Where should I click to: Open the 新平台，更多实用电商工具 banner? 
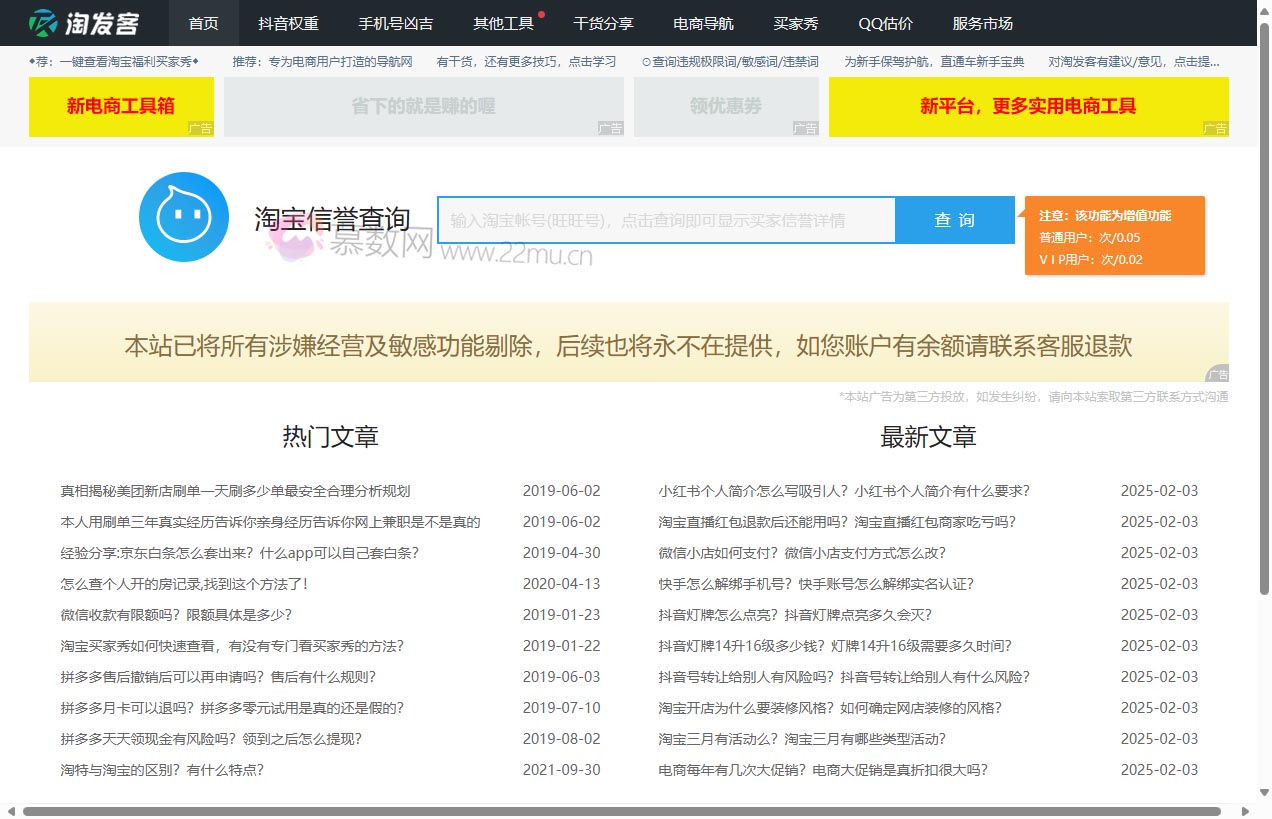1028,107
